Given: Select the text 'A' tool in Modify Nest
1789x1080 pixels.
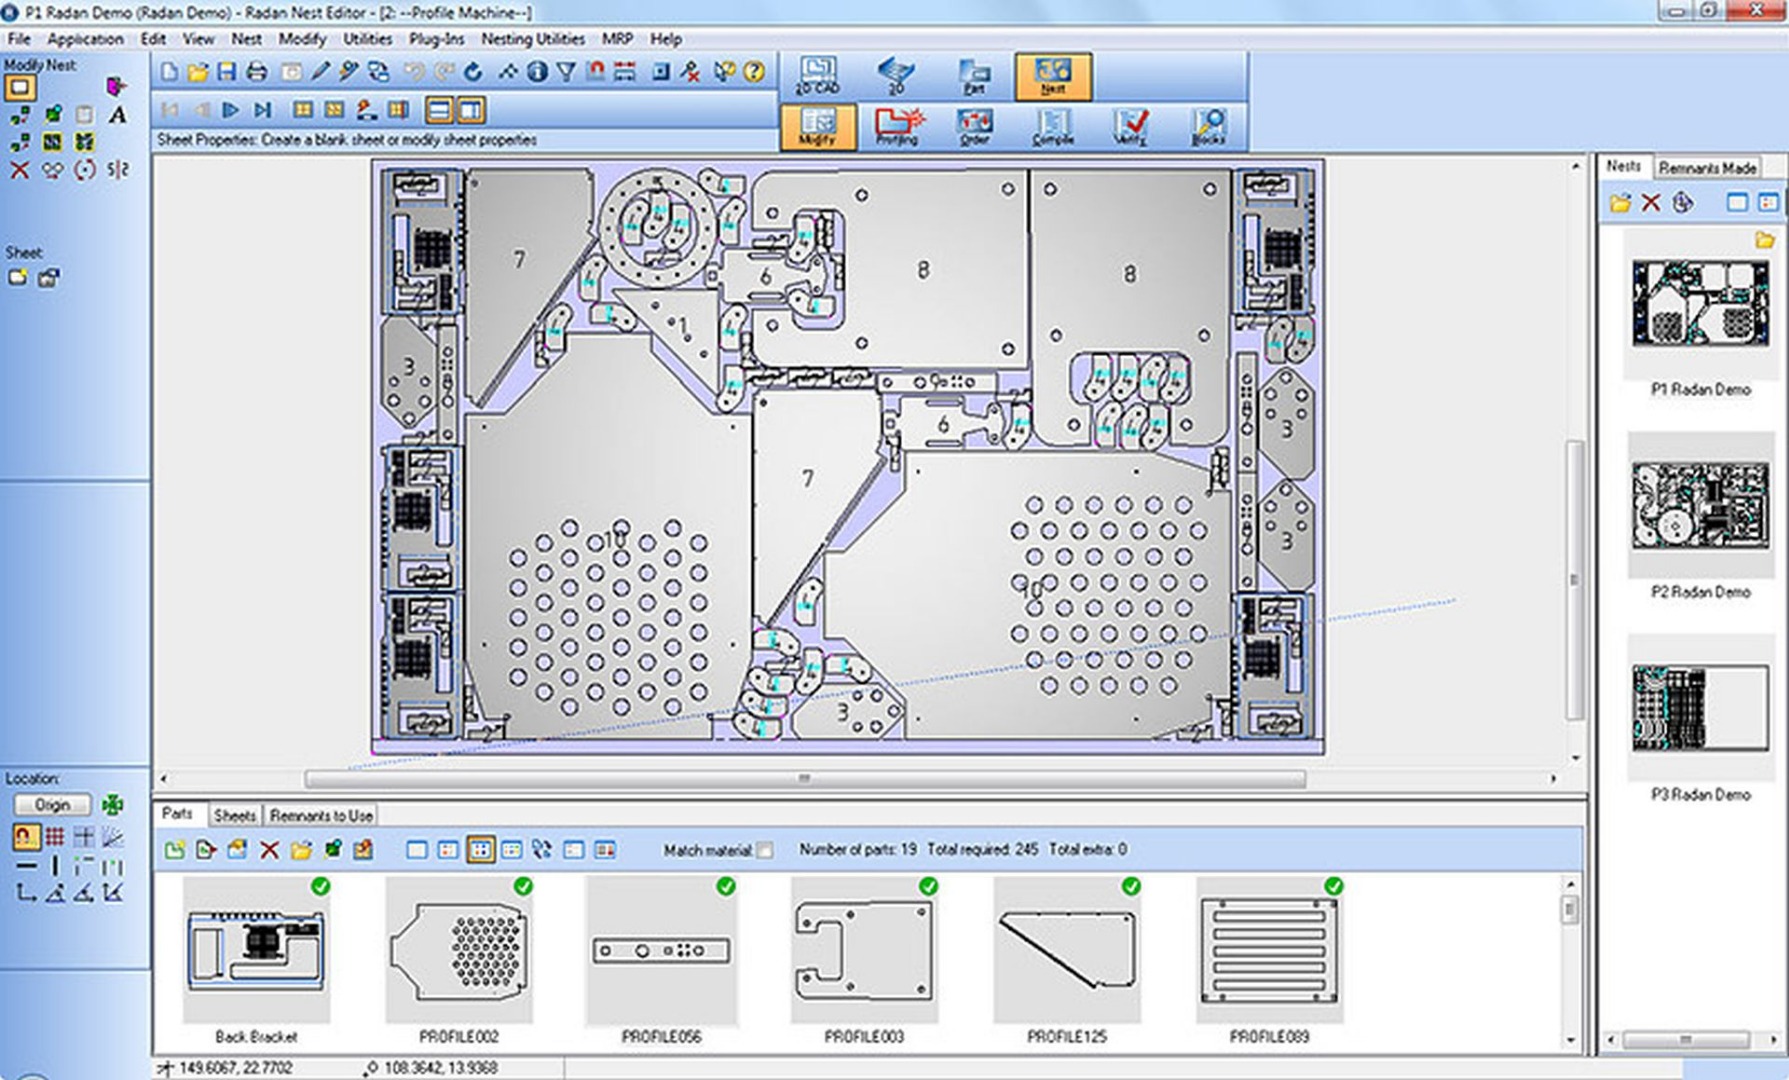Looking at the screenshot, I should point(117,115).
